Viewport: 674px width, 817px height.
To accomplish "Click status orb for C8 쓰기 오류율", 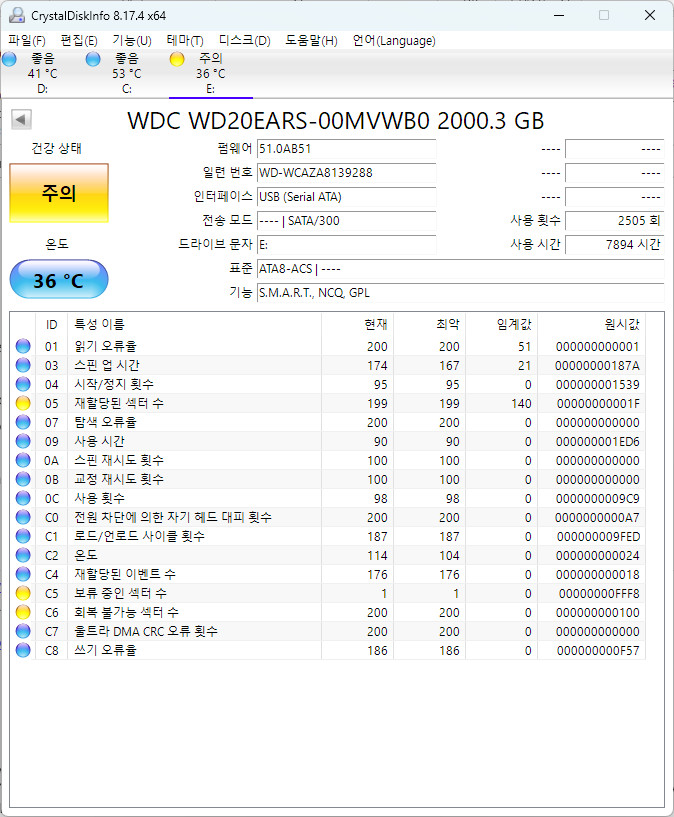I will [23, 650].
